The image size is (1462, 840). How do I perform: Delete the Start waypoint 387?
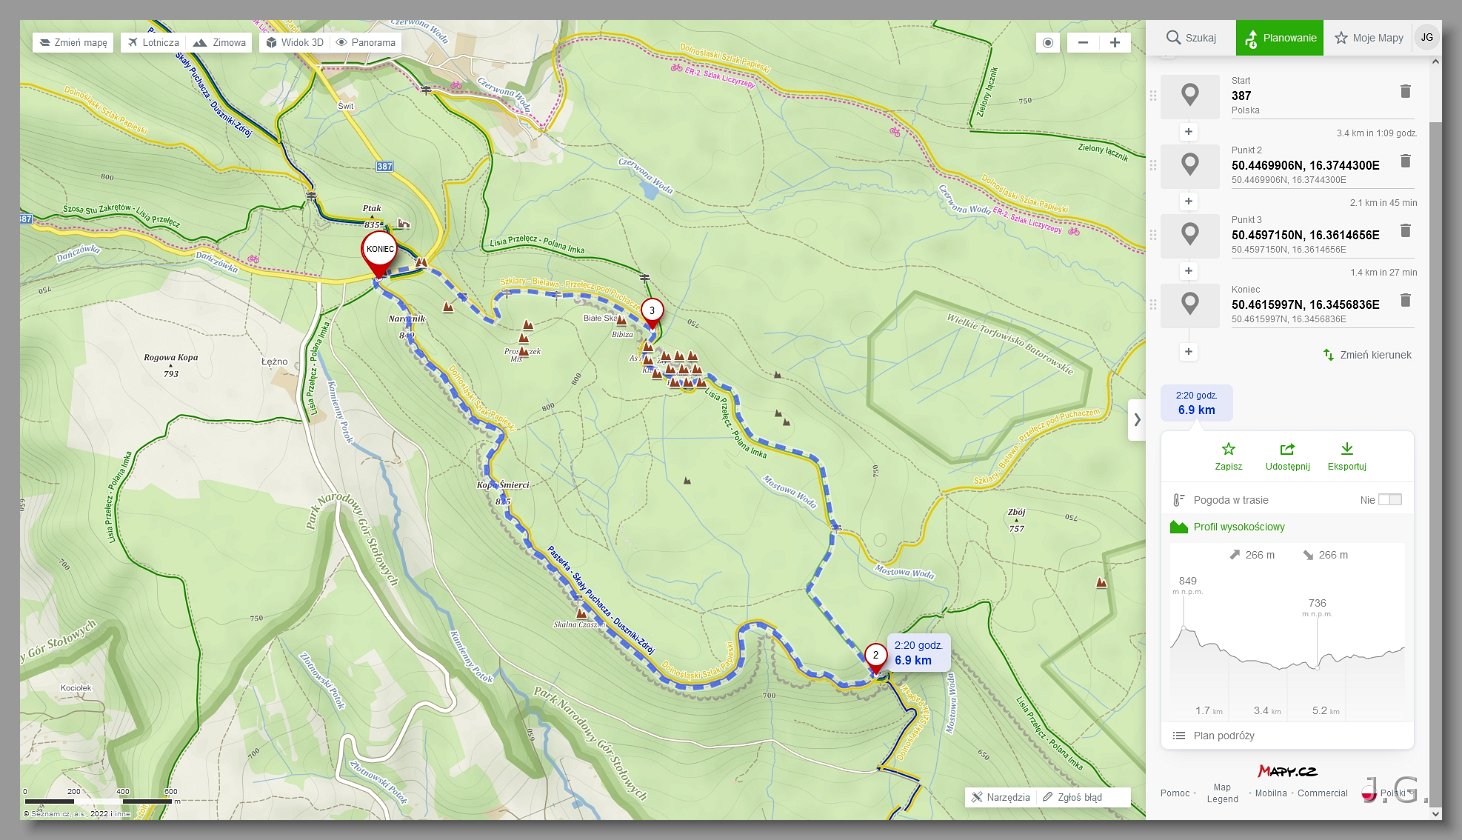click(x=1405, y=91)
